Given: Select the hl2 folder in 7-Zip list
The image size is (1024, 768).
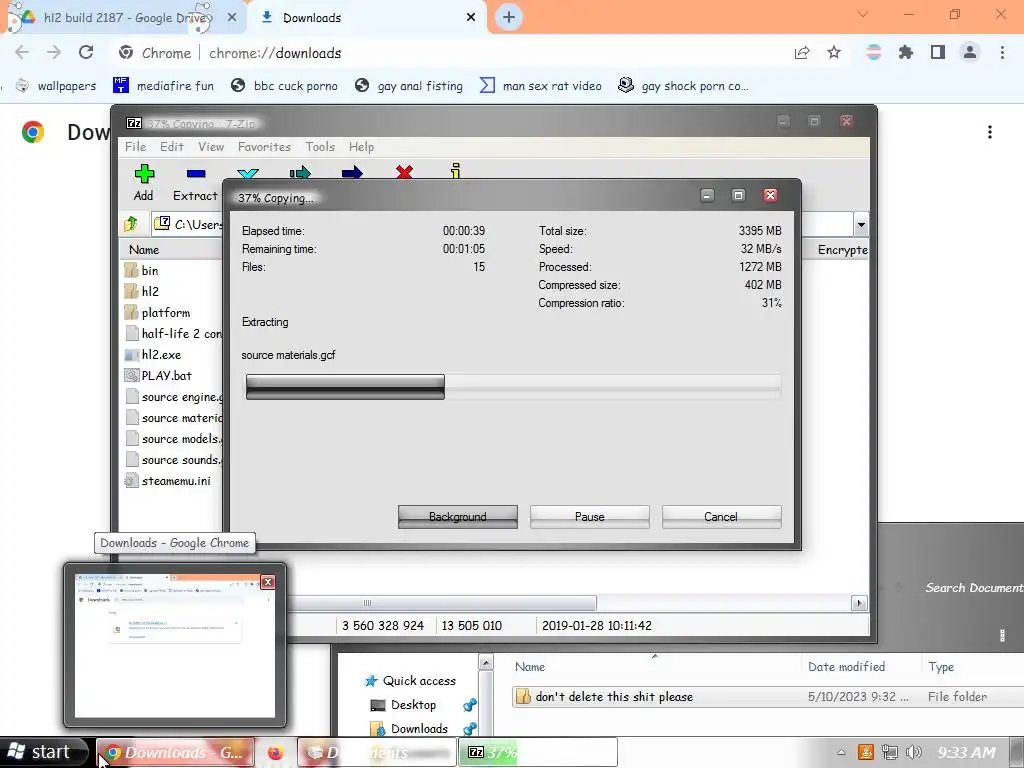Looking at the screenshot, I should (142, 291).
